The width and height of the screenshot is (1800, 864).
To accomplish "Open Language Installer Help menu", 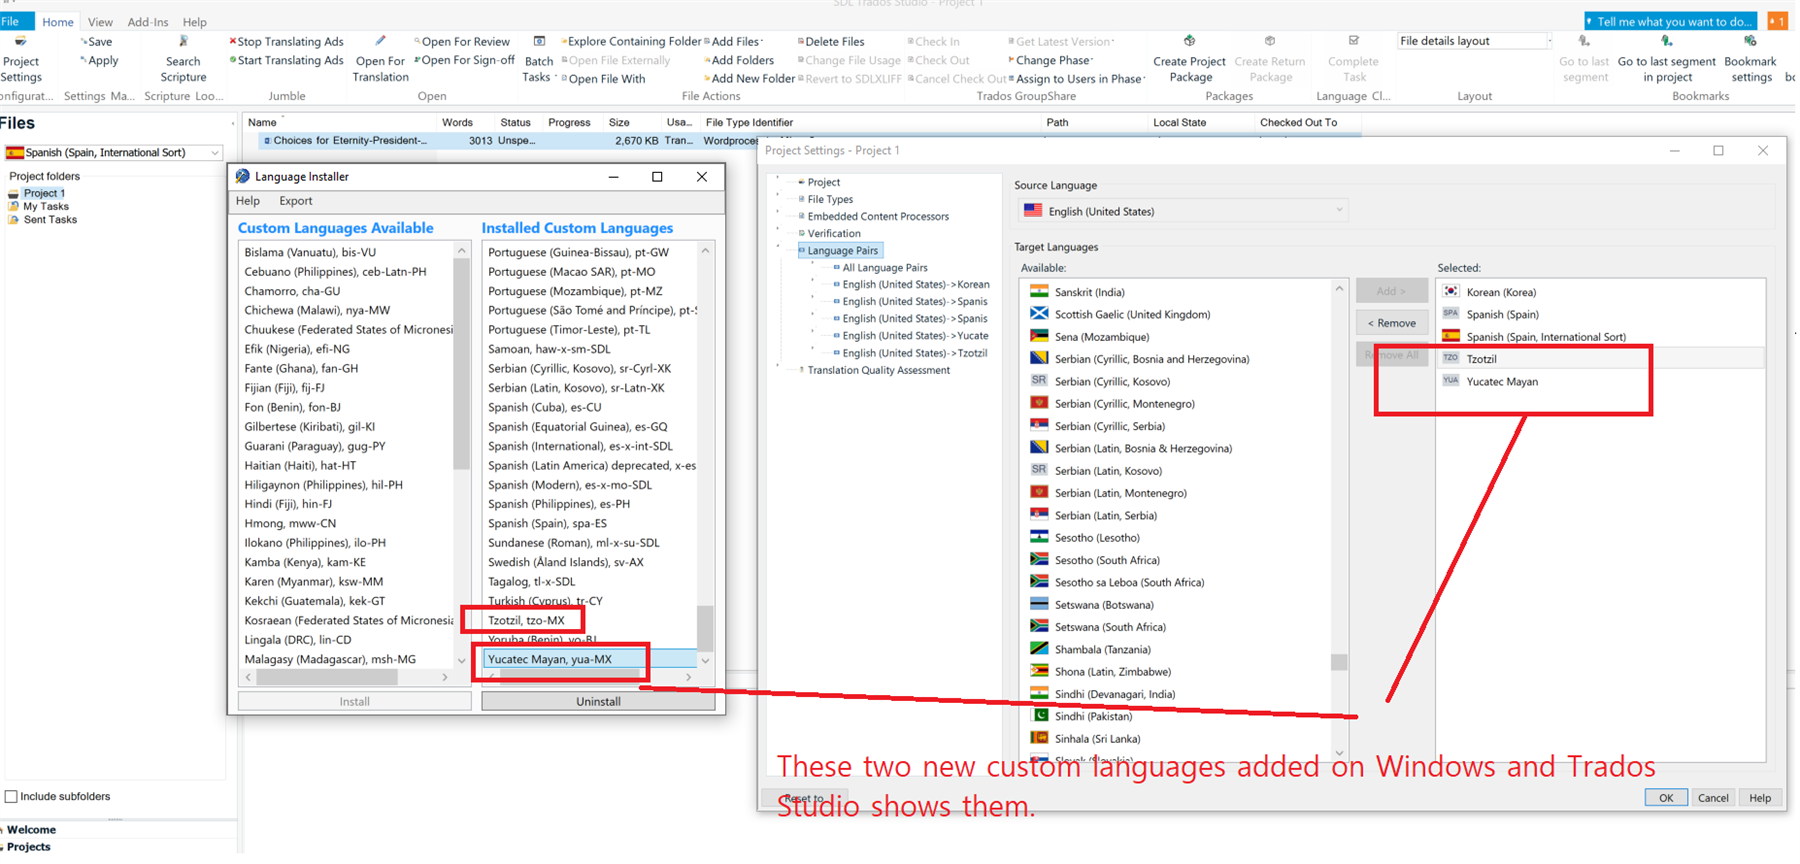I will tap(248, 201).
